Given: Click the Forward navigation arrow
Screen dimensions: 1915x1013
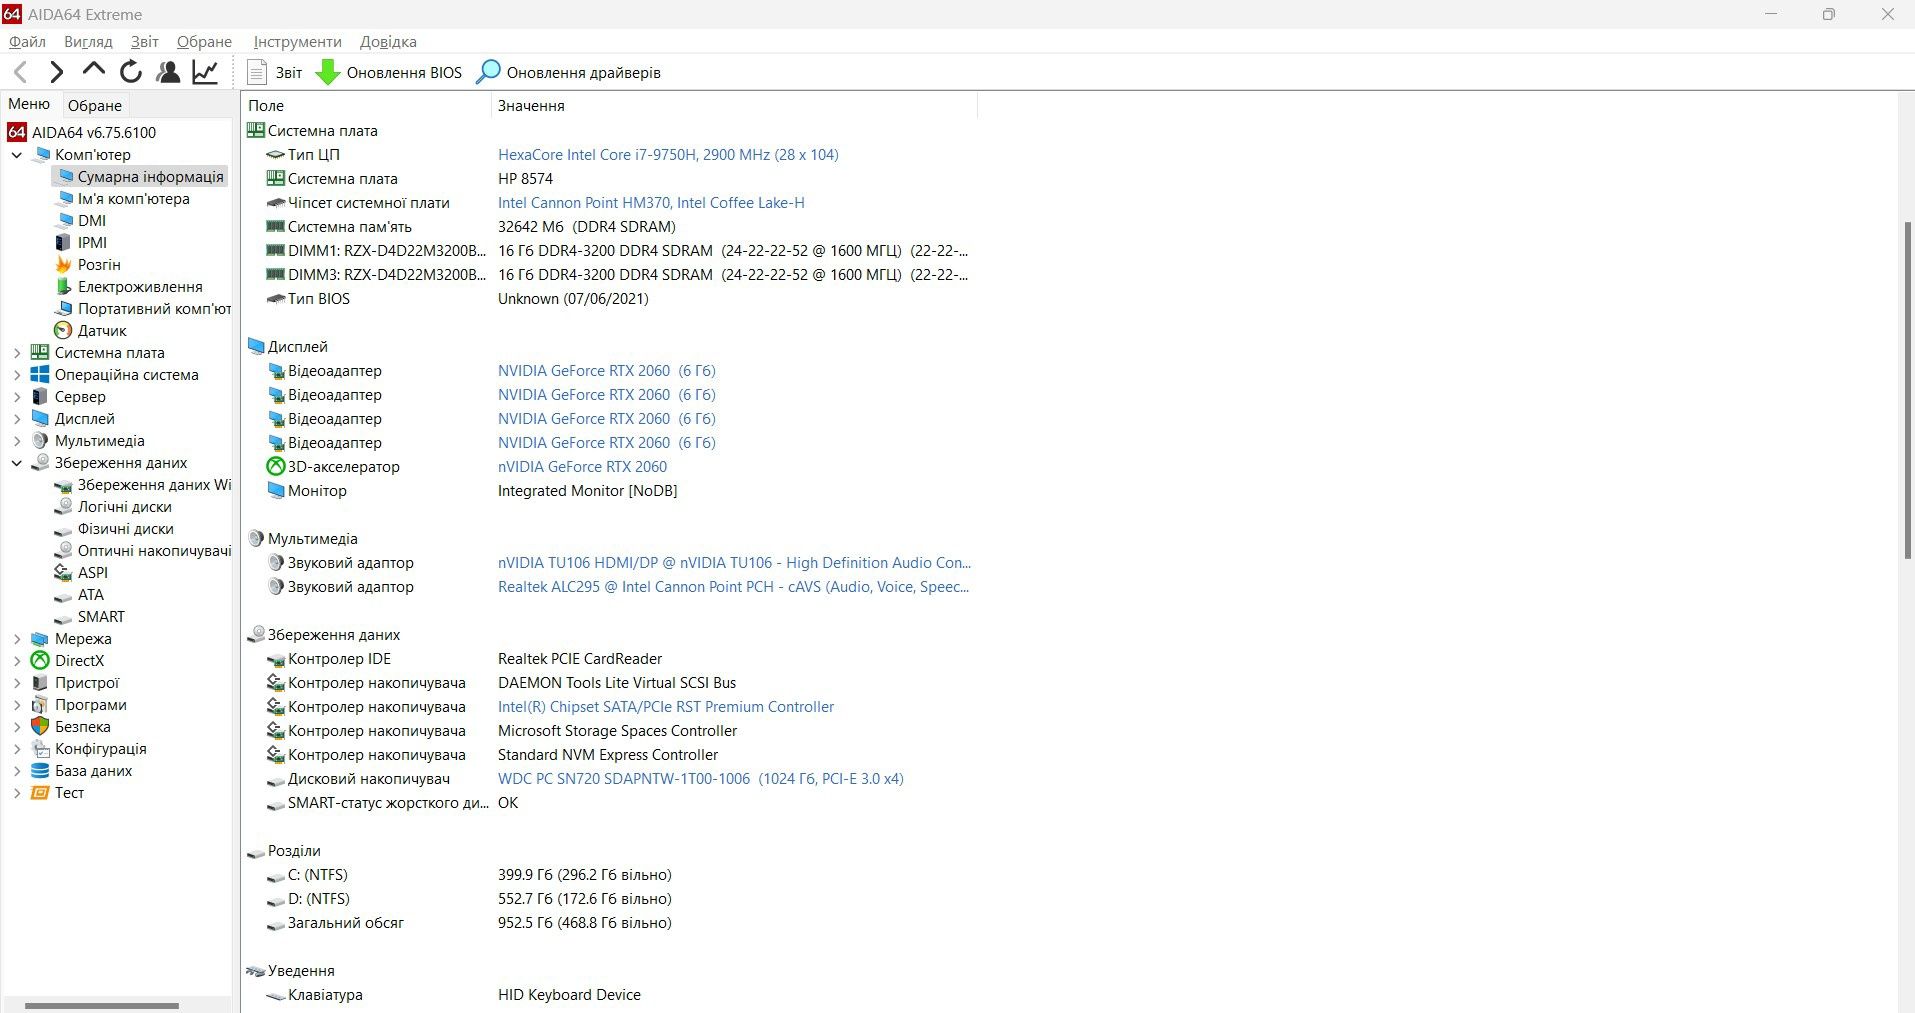Looking at the screenshot, I should [57, 72].
